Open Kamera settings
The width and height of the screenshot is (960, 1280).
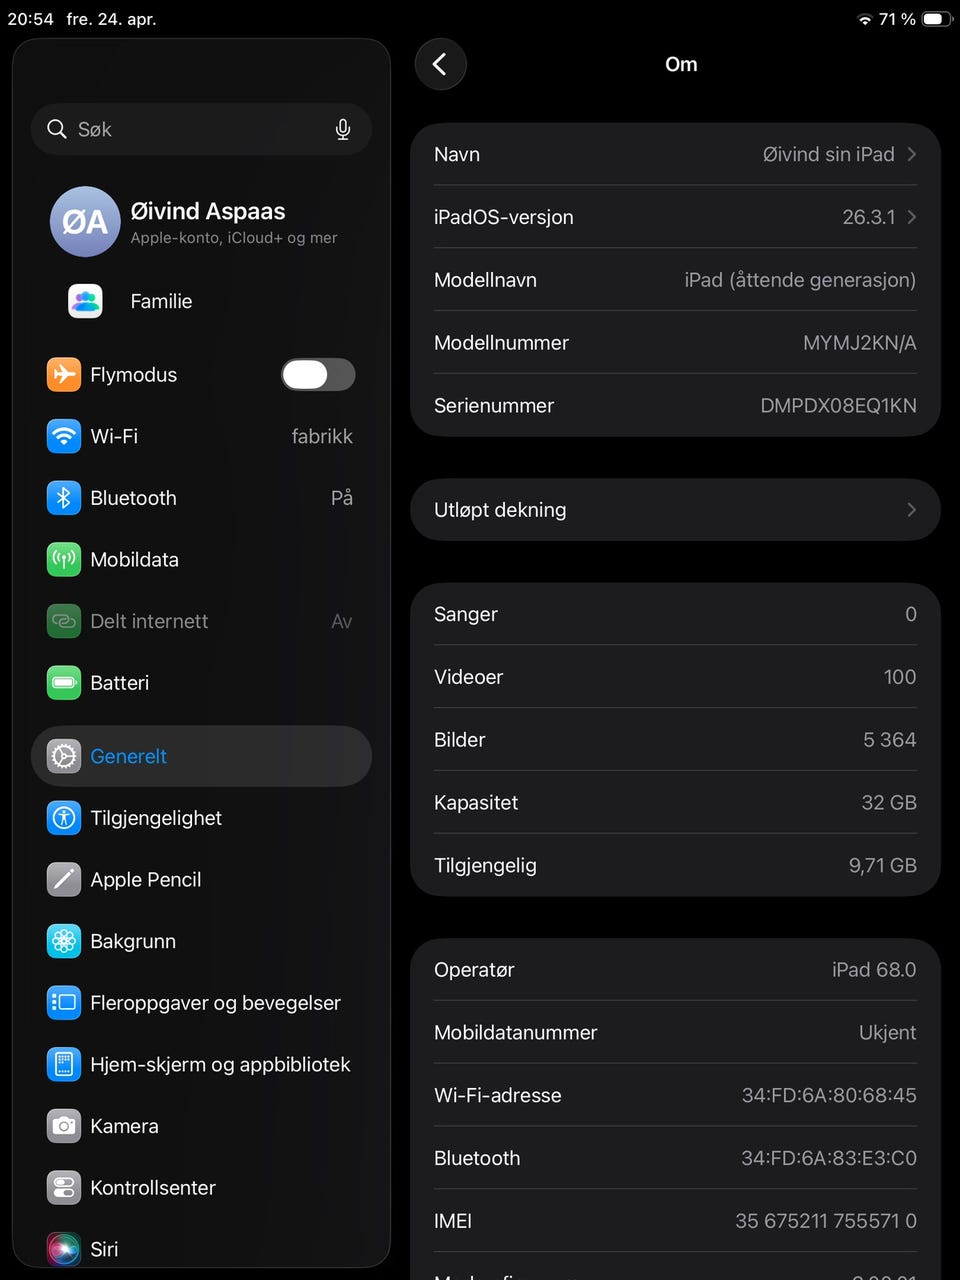tap(201, 1126)
